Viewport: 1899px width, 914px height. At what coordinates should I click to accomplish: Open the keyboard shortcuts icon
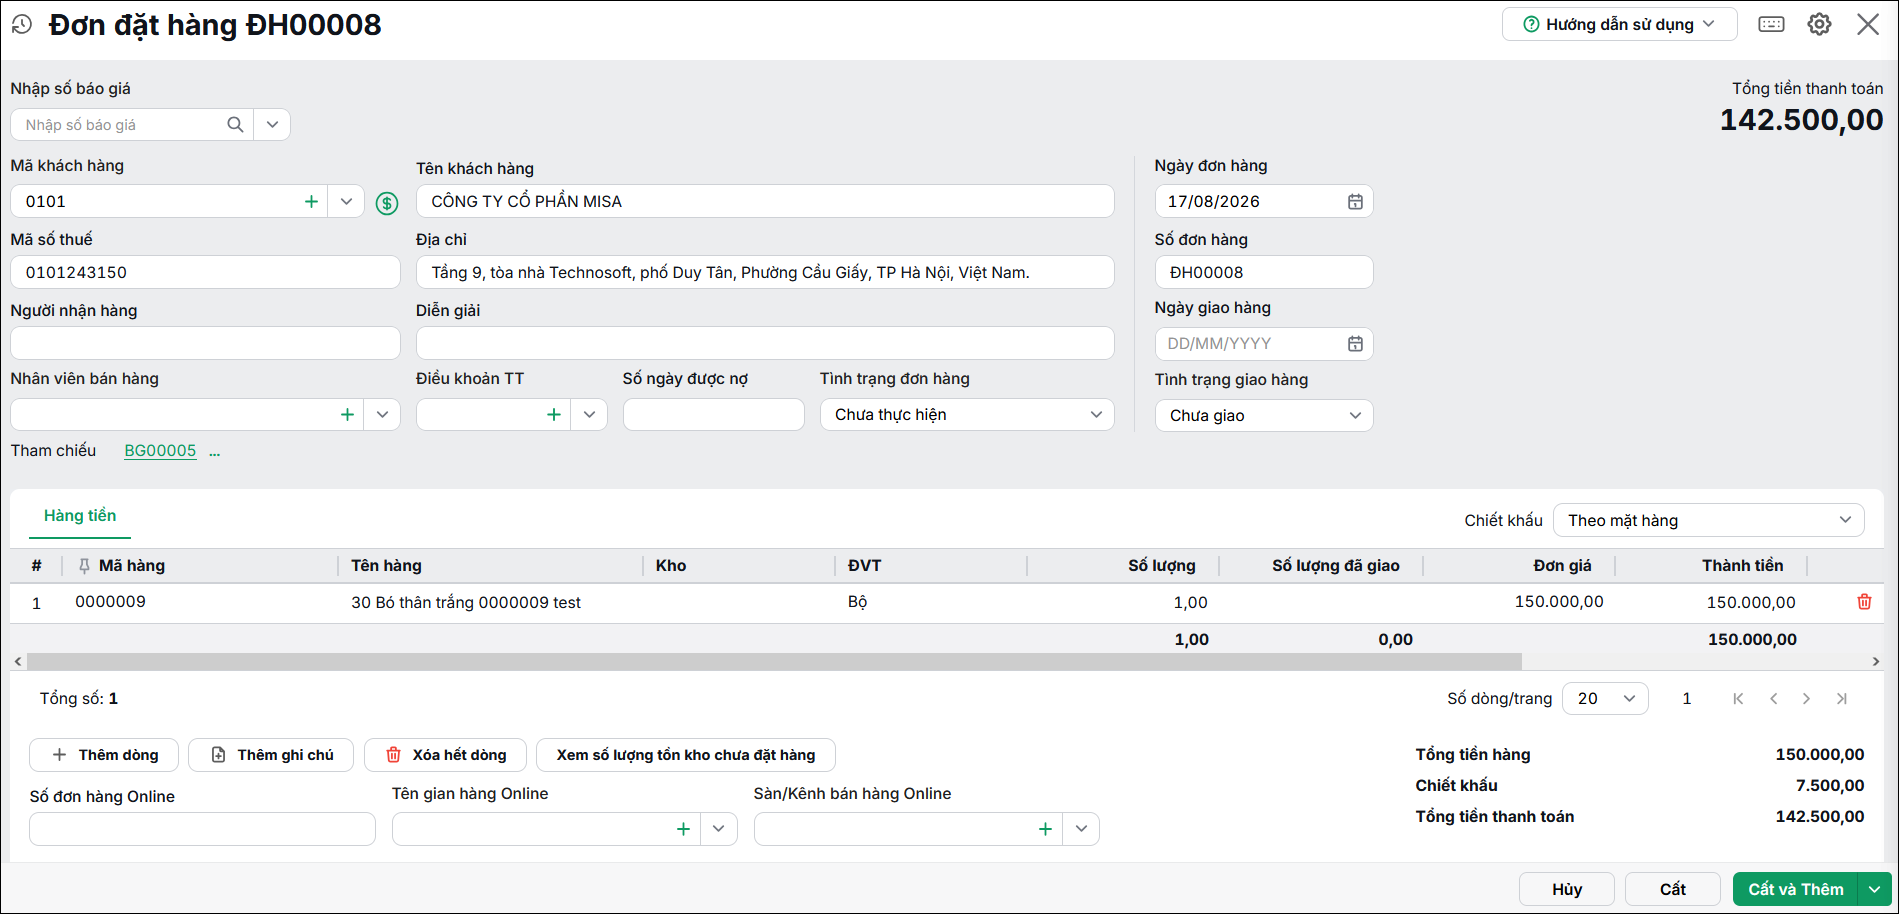1771,24
